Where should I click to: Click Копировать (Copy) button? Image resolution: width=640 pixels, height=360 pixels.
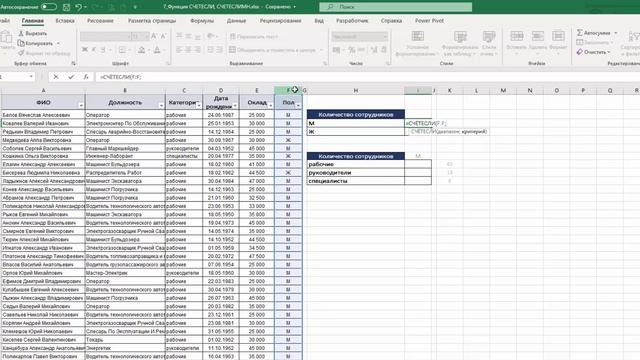[36, 43]
